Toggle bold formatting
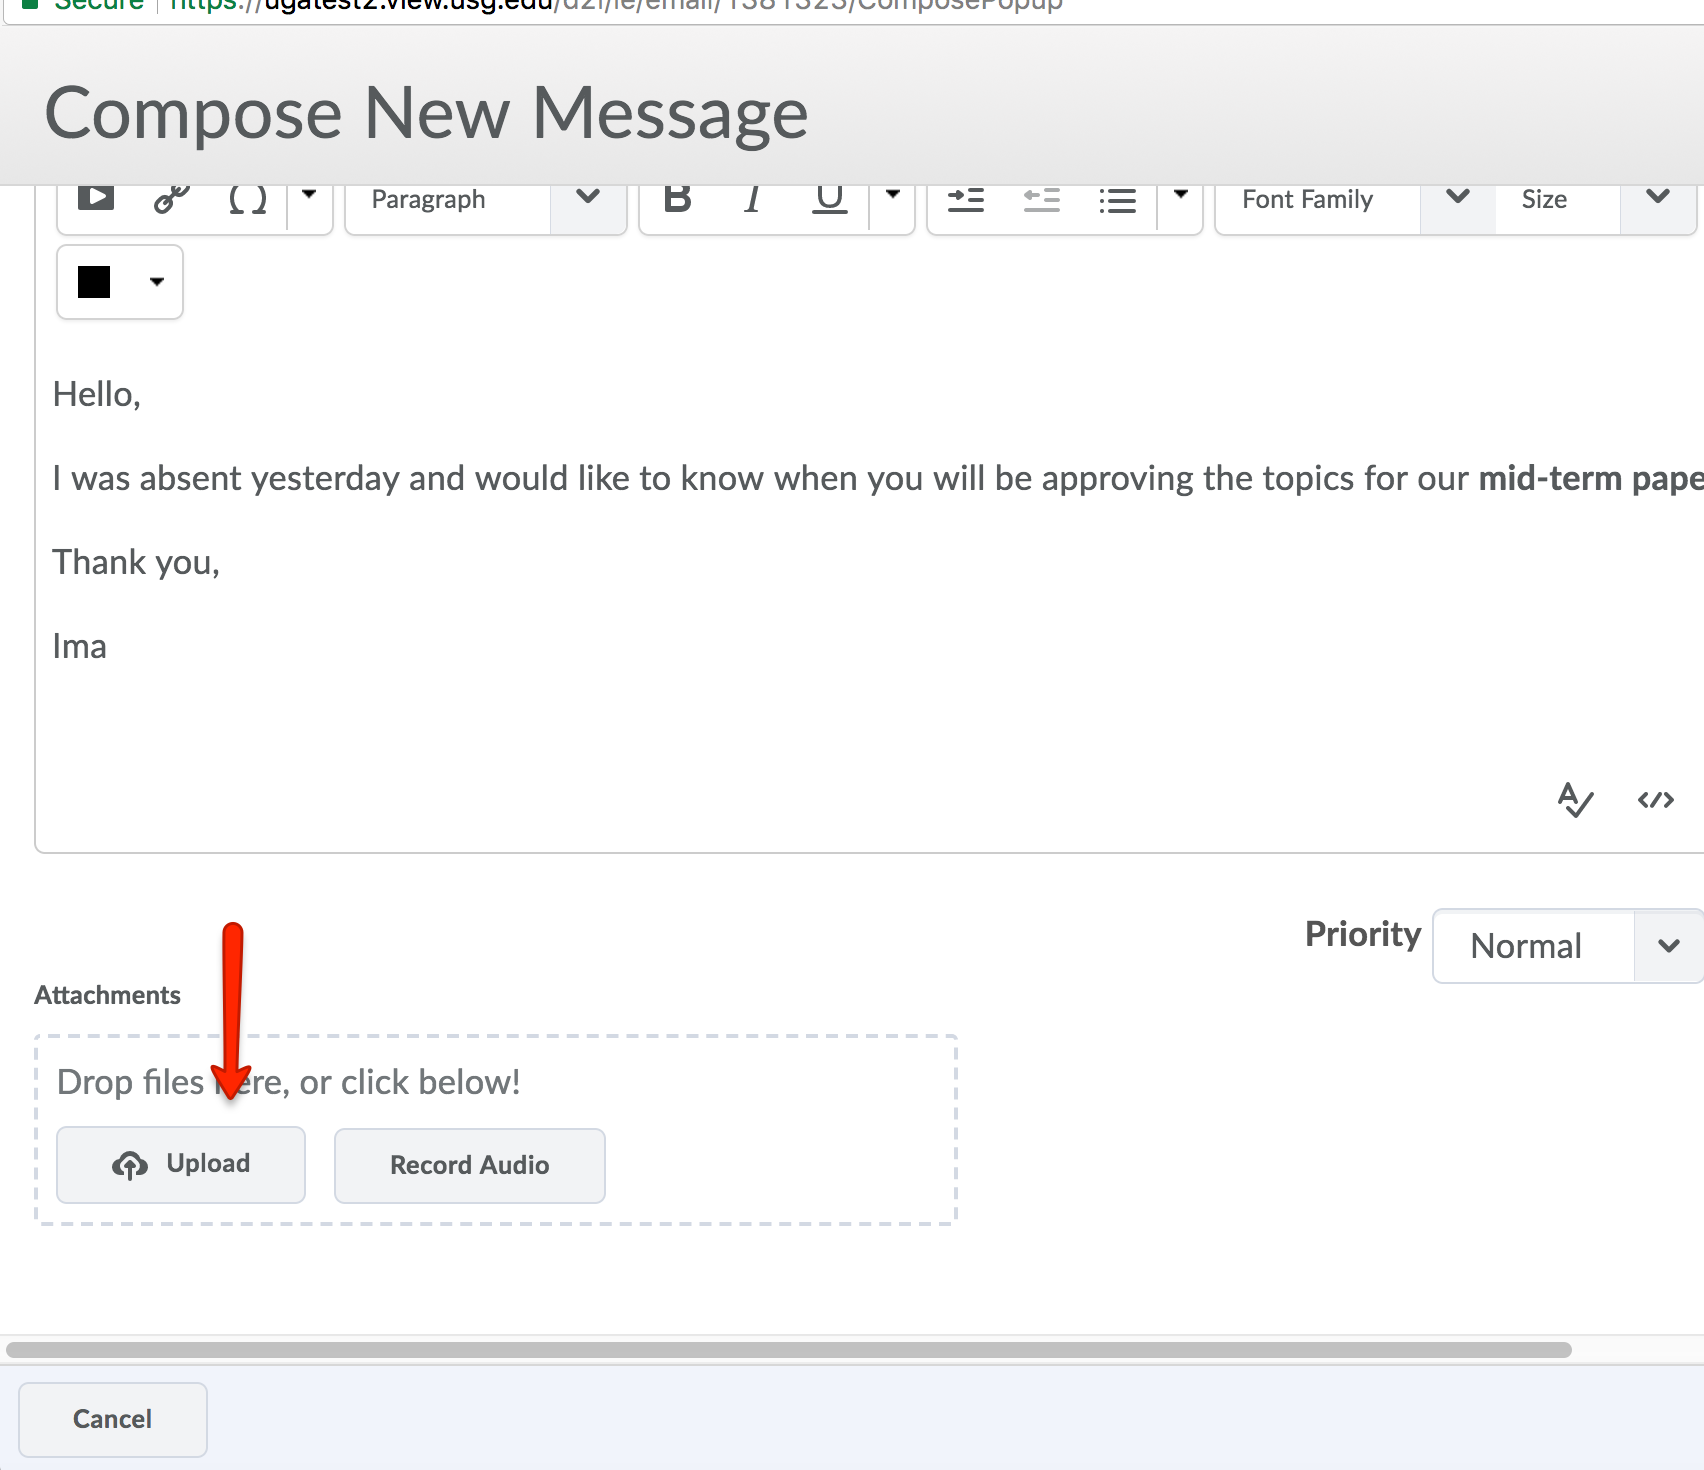The image size is (1704, 1470). point(678,199)
